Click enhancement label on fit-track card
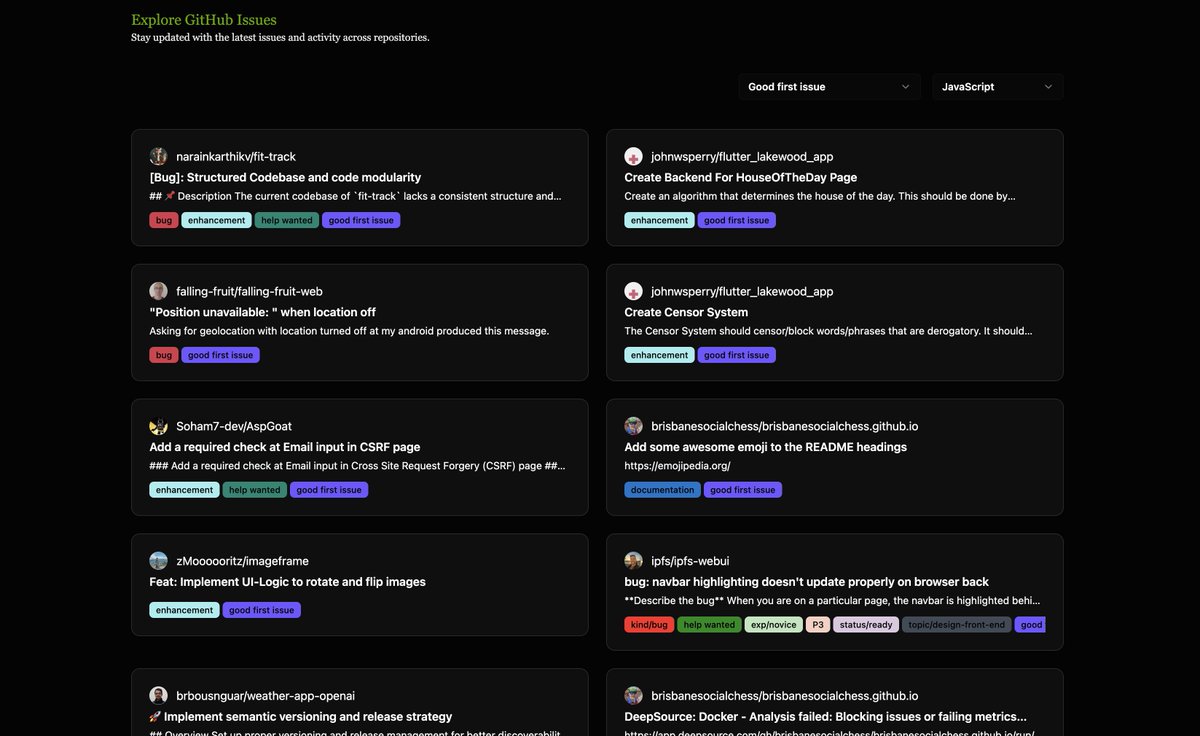Image resolution: width=1200 pixels, height=736 pixels. coord(216,220)
